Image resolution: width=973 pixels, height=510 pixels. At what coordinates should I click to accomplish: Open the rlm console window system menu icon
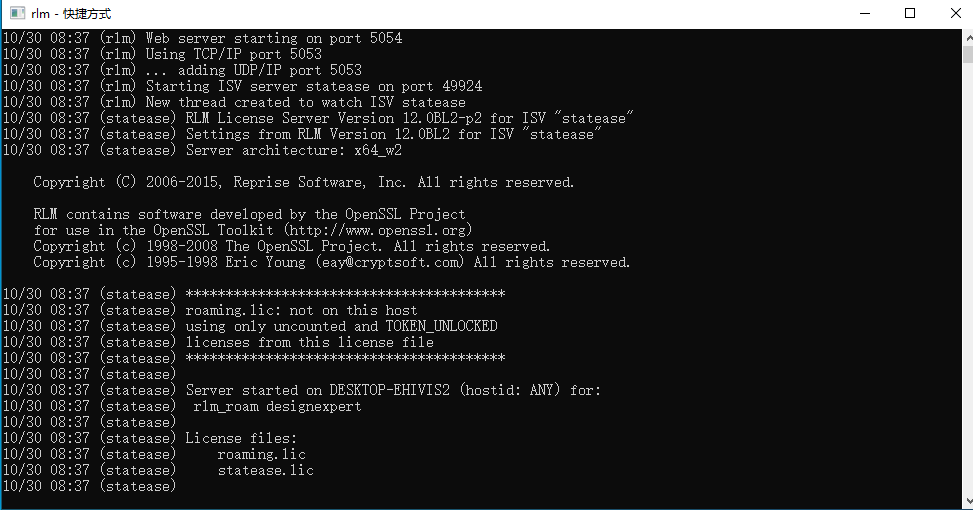point(17,13)
